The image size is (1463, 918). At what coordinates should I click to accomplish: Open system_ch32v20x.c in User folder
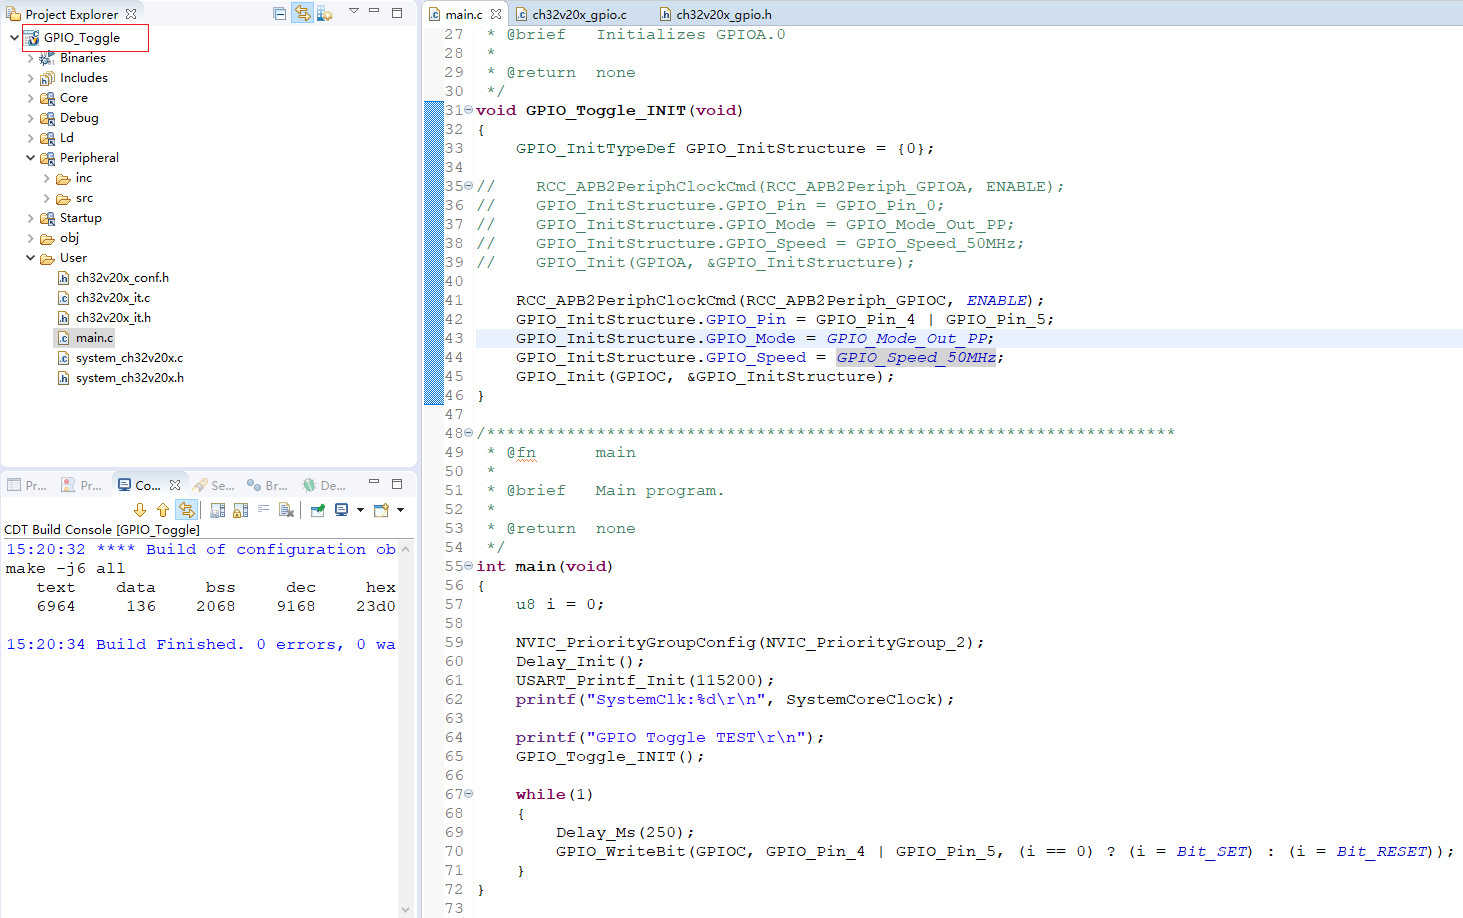[129, 358]
